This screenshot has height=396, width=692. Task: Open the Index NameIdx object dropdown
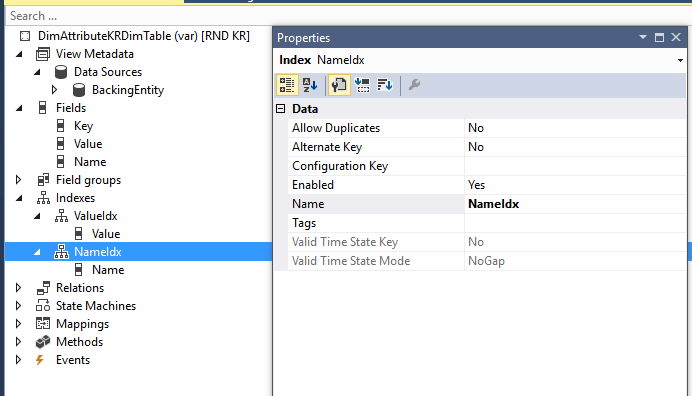[680, 60]
